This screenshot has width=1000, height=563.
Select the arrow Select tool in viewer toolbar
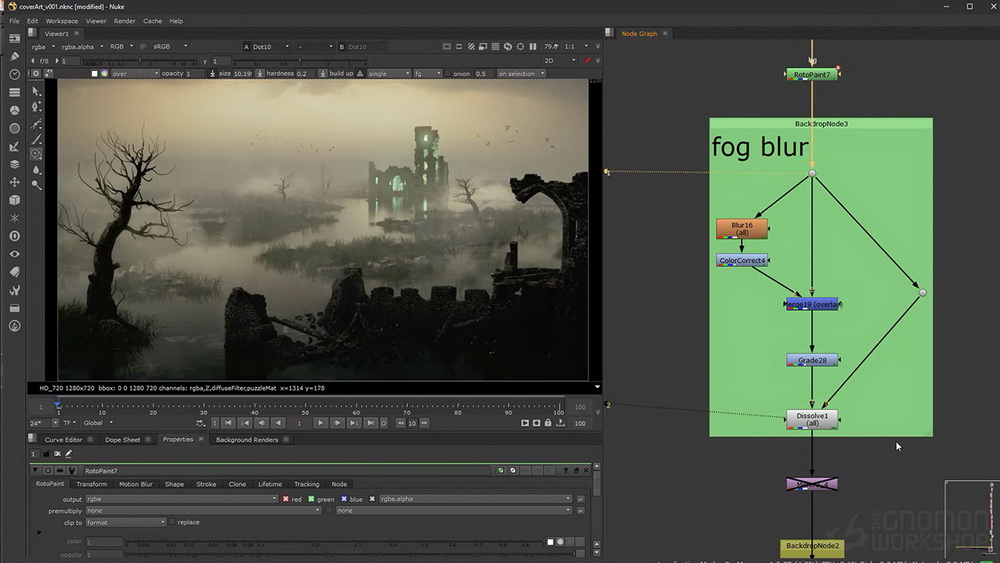click(x=36, y=91)
